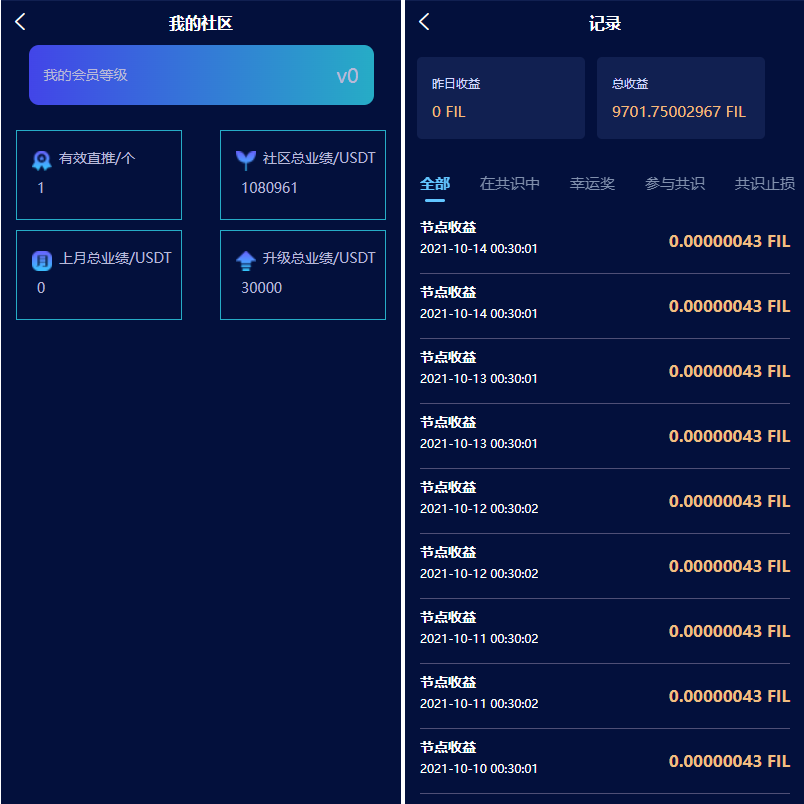Click the 0.00000043 FIL amount dated 2021-10-10
The width and height of the screenshot is (804, 804).
tap(729, 761)
